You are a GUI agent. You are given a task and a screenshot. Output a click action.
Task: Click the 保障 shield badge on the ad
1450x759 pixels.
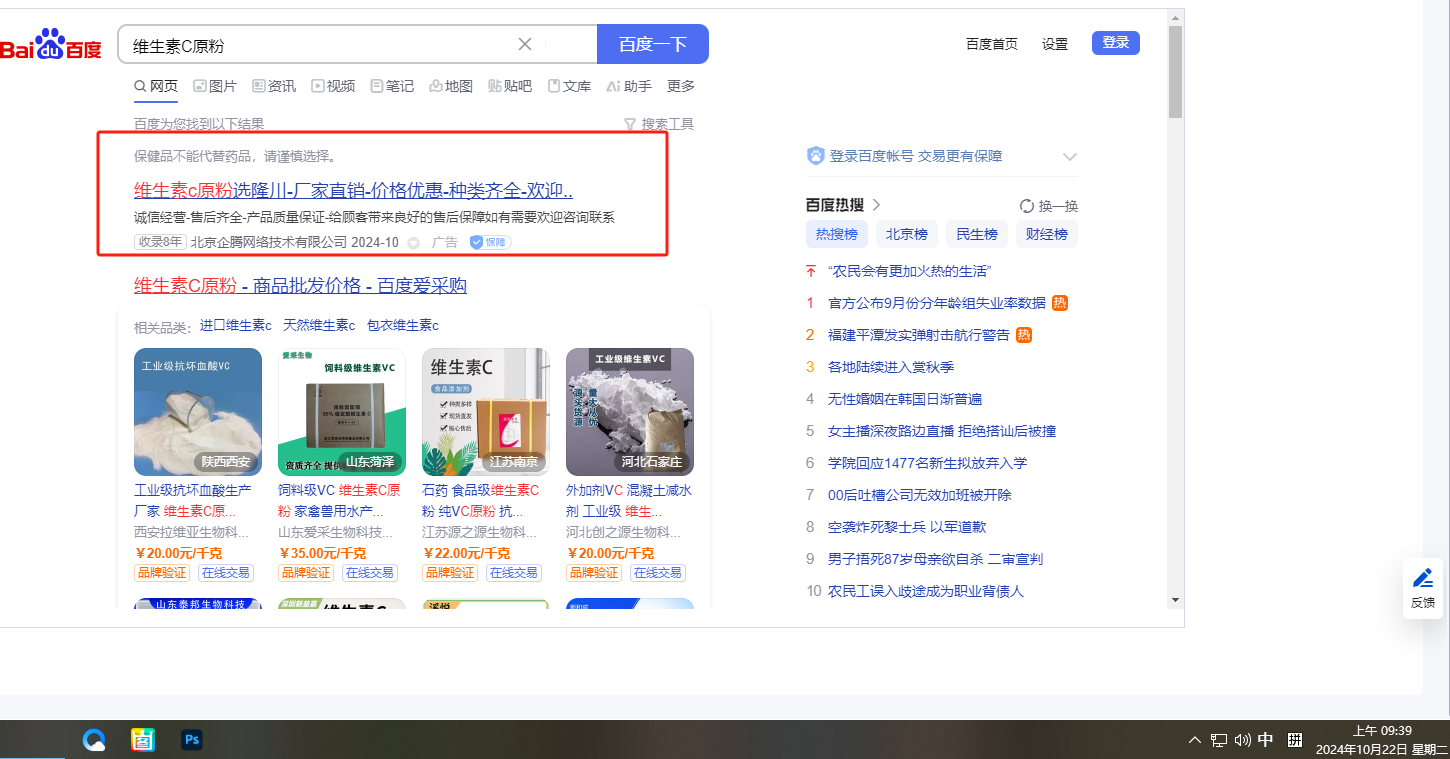point(490,242)
